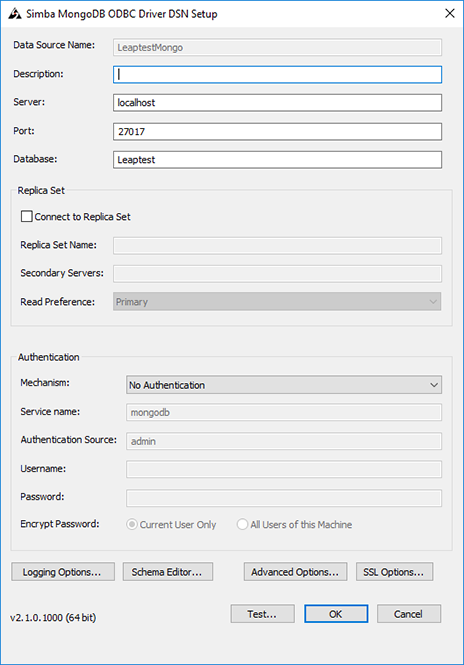This screenshot has height=665, width=464.
Task: Click the Username input field
Action: pos(284,469)
